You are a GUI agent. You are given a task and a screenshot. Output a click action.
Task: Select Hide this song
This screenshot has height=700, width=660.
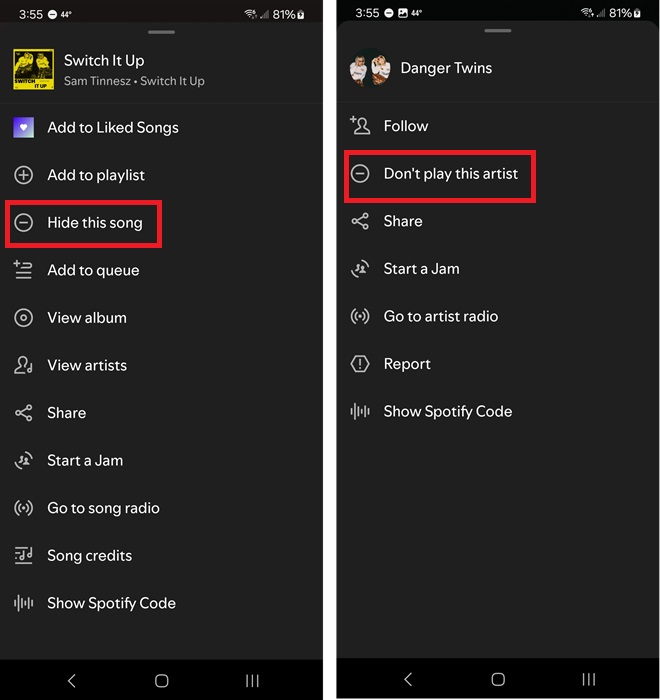(95, 222)
